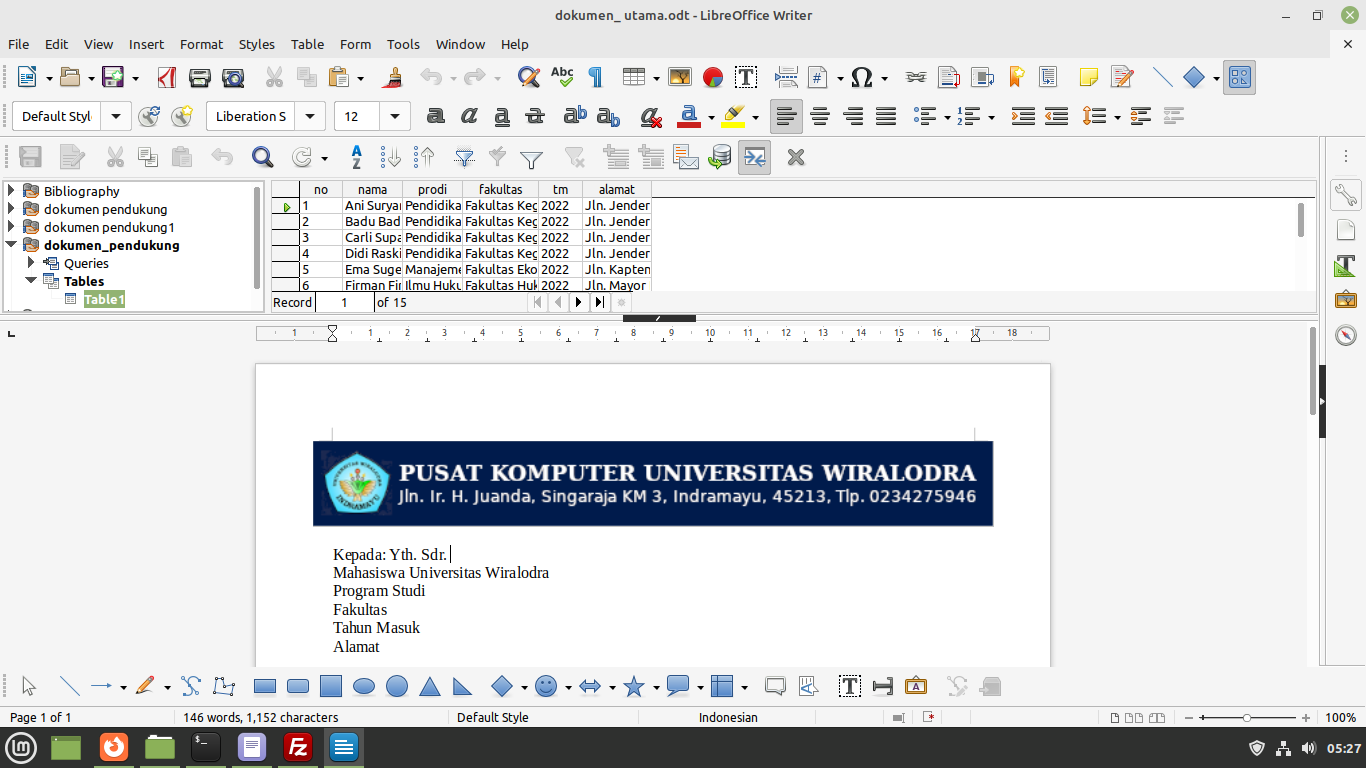This screenshot has height=768, width=1366.
Task: Open Insert Table dropdown arrow
Action: [x=656, y=78]
